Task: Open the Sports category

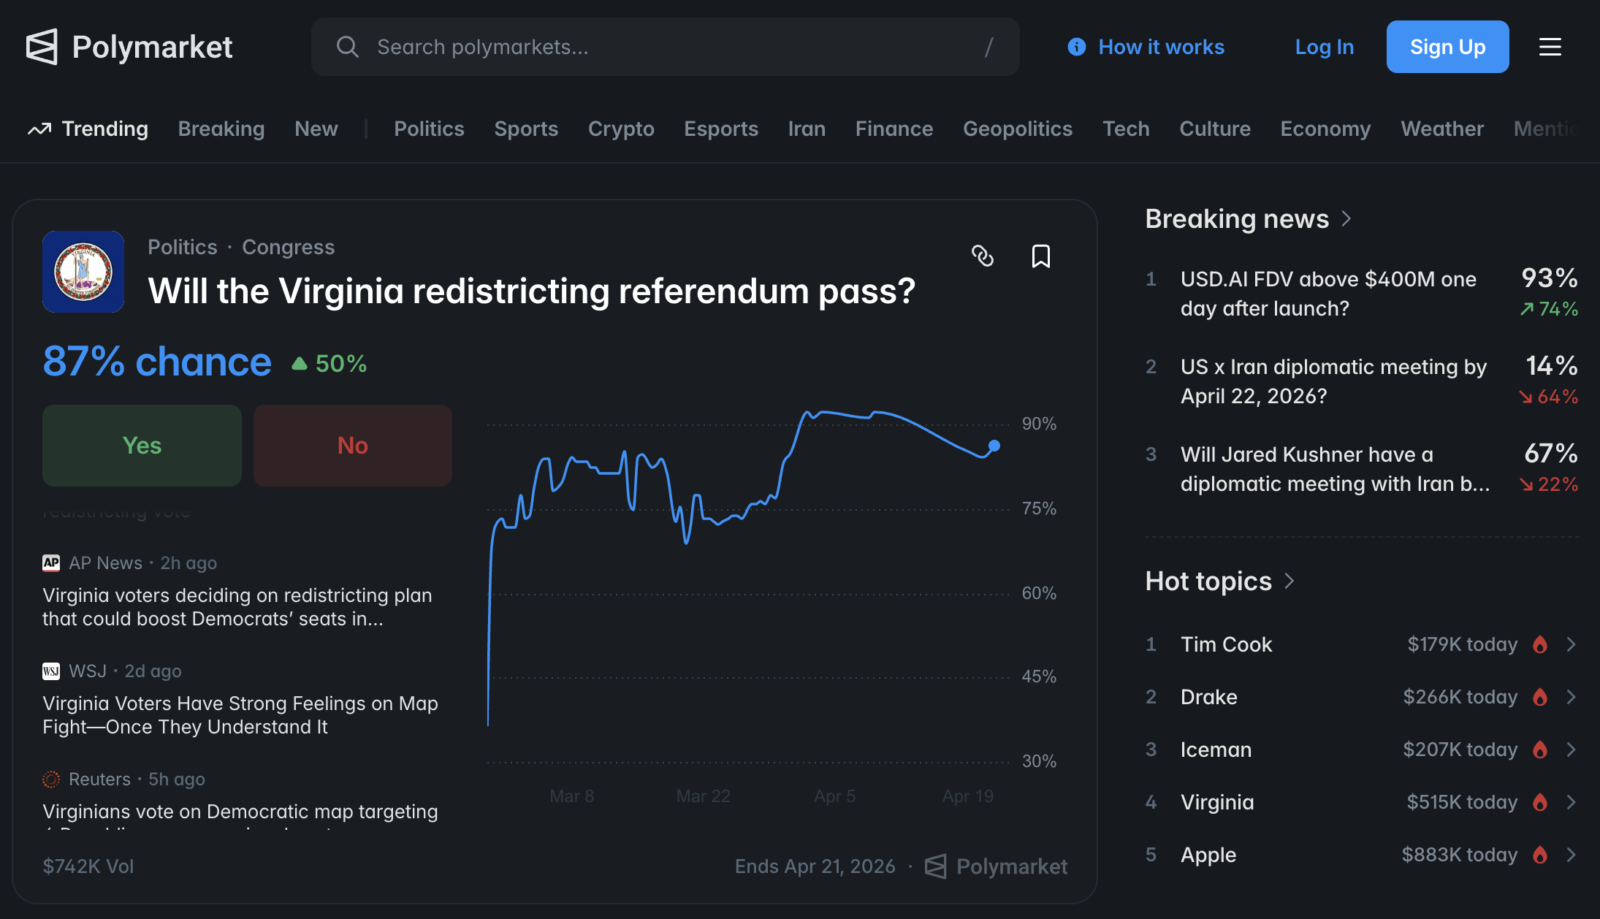Action: (x=526, y=129)
